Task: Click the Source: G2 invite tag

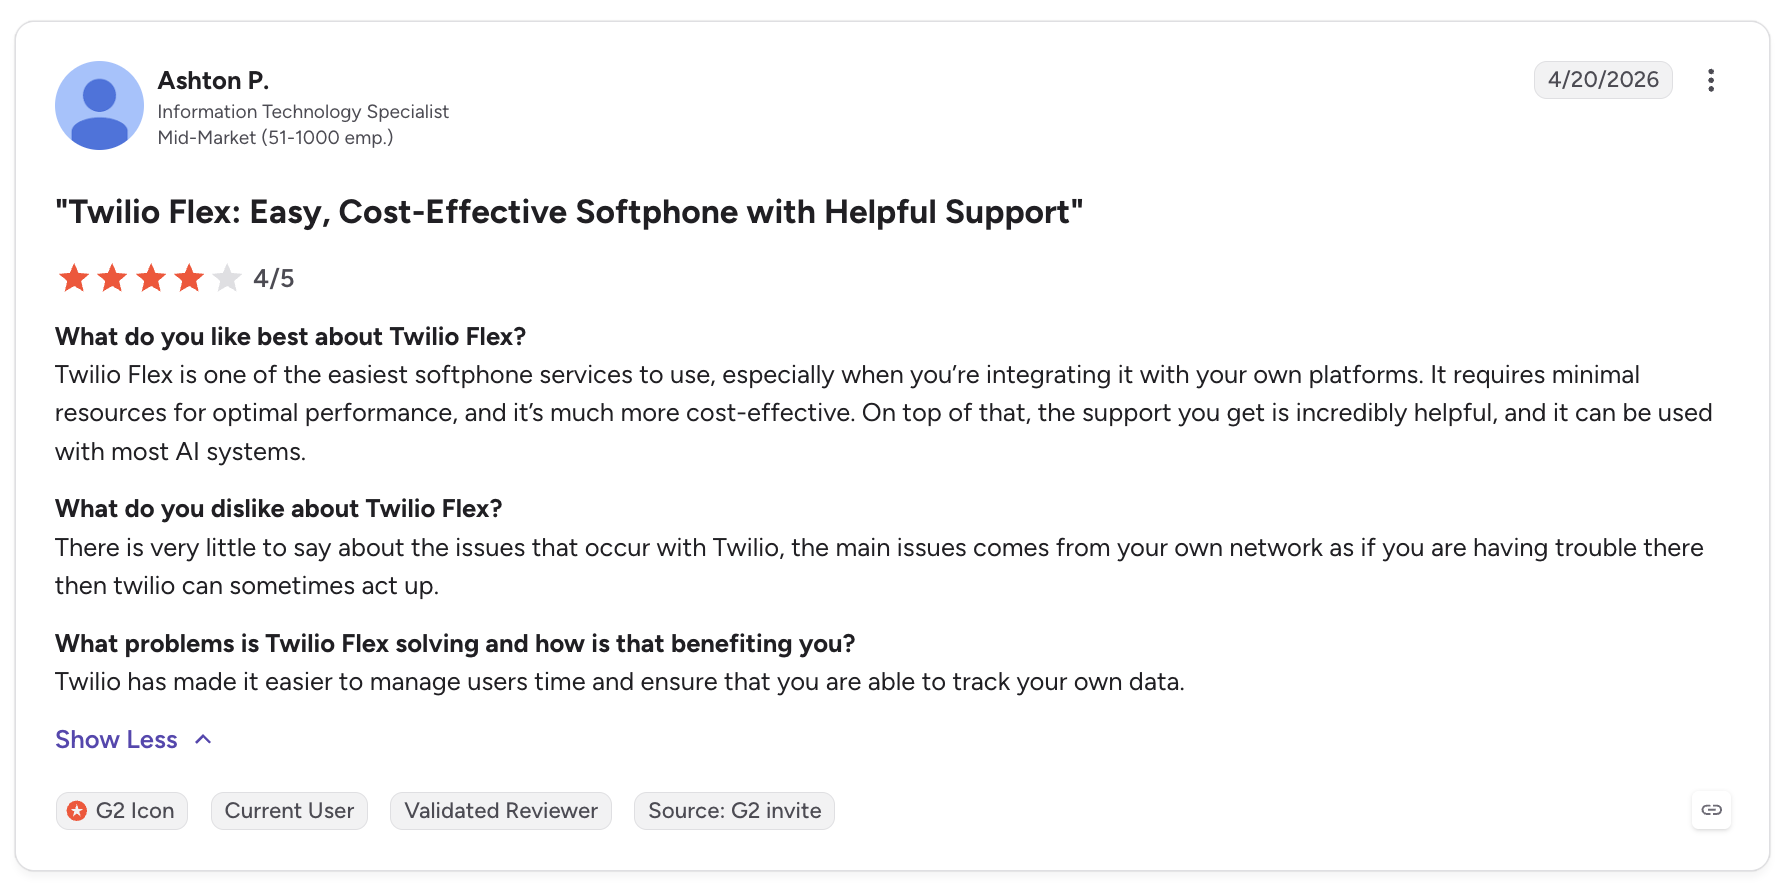Action: click(x=734, y=811)
